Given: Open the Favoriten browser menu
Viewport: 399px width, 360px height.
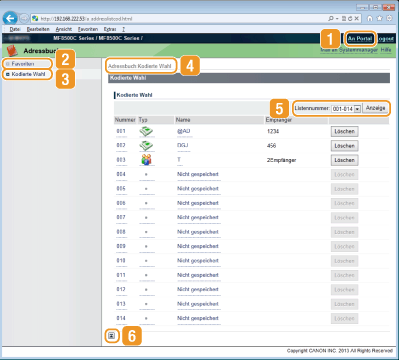Looking at the screenshot, I should 88,29.
